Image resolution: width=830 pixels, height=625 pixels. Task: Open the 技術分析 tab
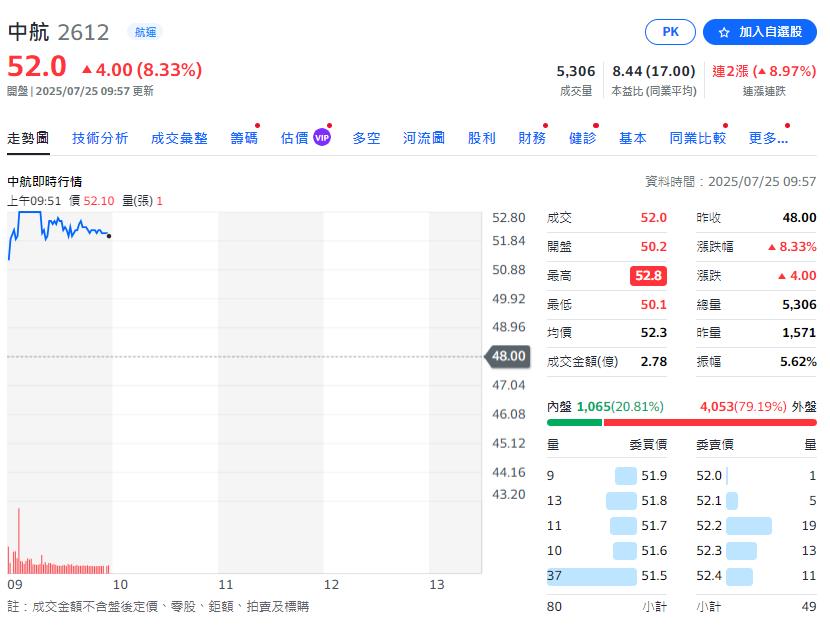point(100,138)
